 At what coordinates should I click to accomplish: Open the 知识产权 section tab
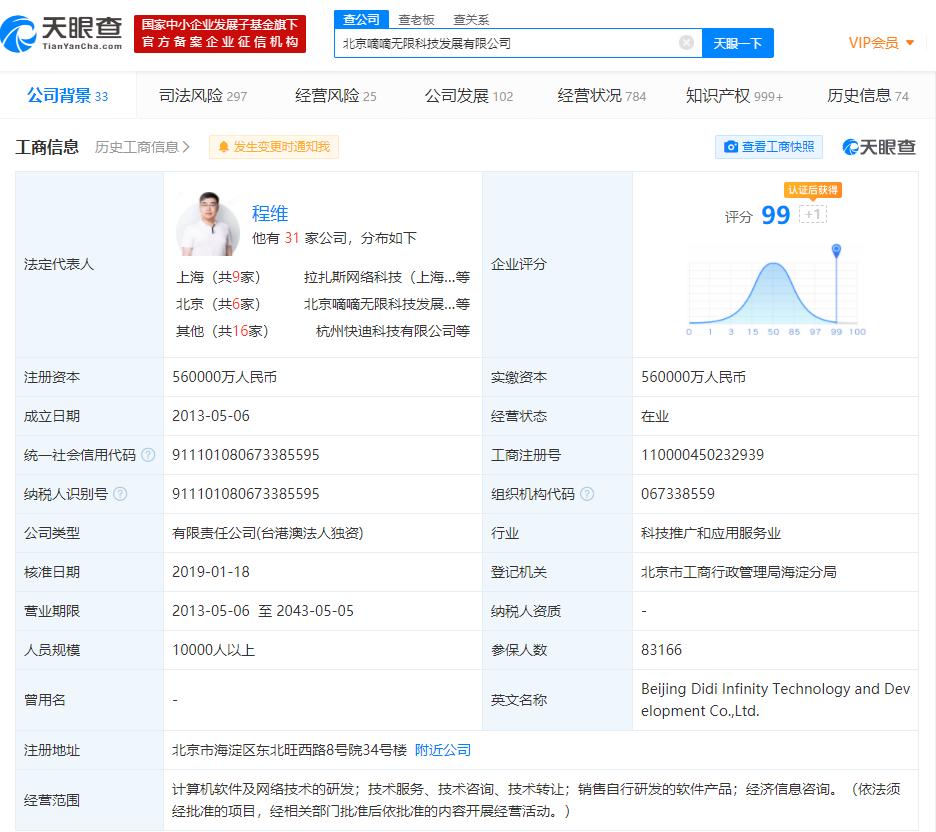tap(734, 96)
